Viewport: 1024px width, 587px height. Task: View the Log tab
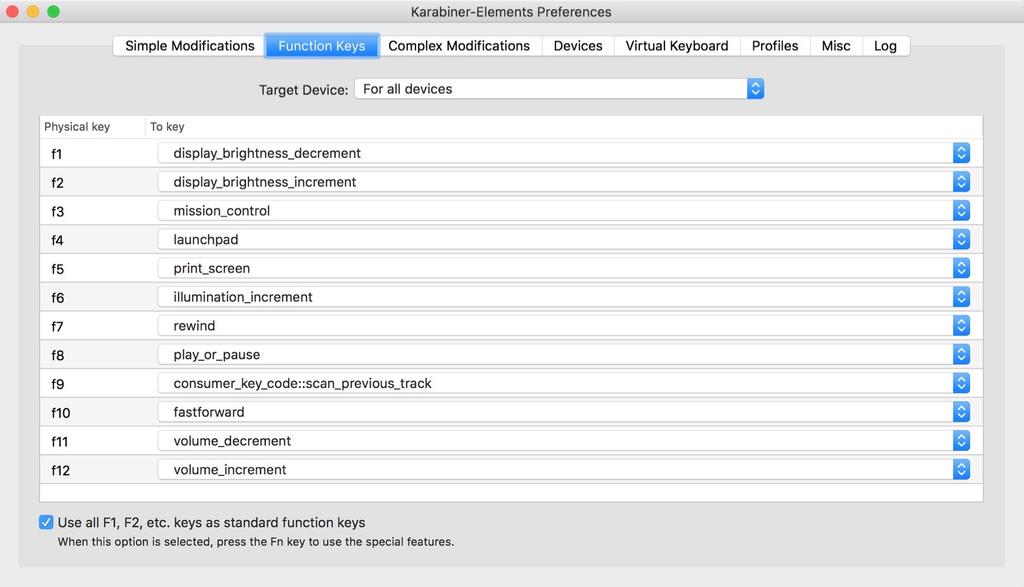click(885, 46)
